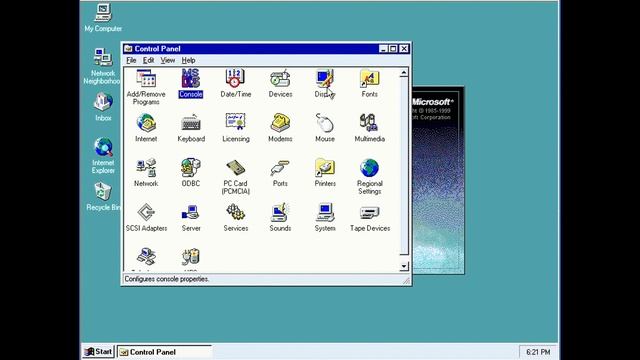Image resolution: width=640 pixels, height=360 pixels.
Task: Open the SCSI Adapters applet
Action: pos(146,217)
